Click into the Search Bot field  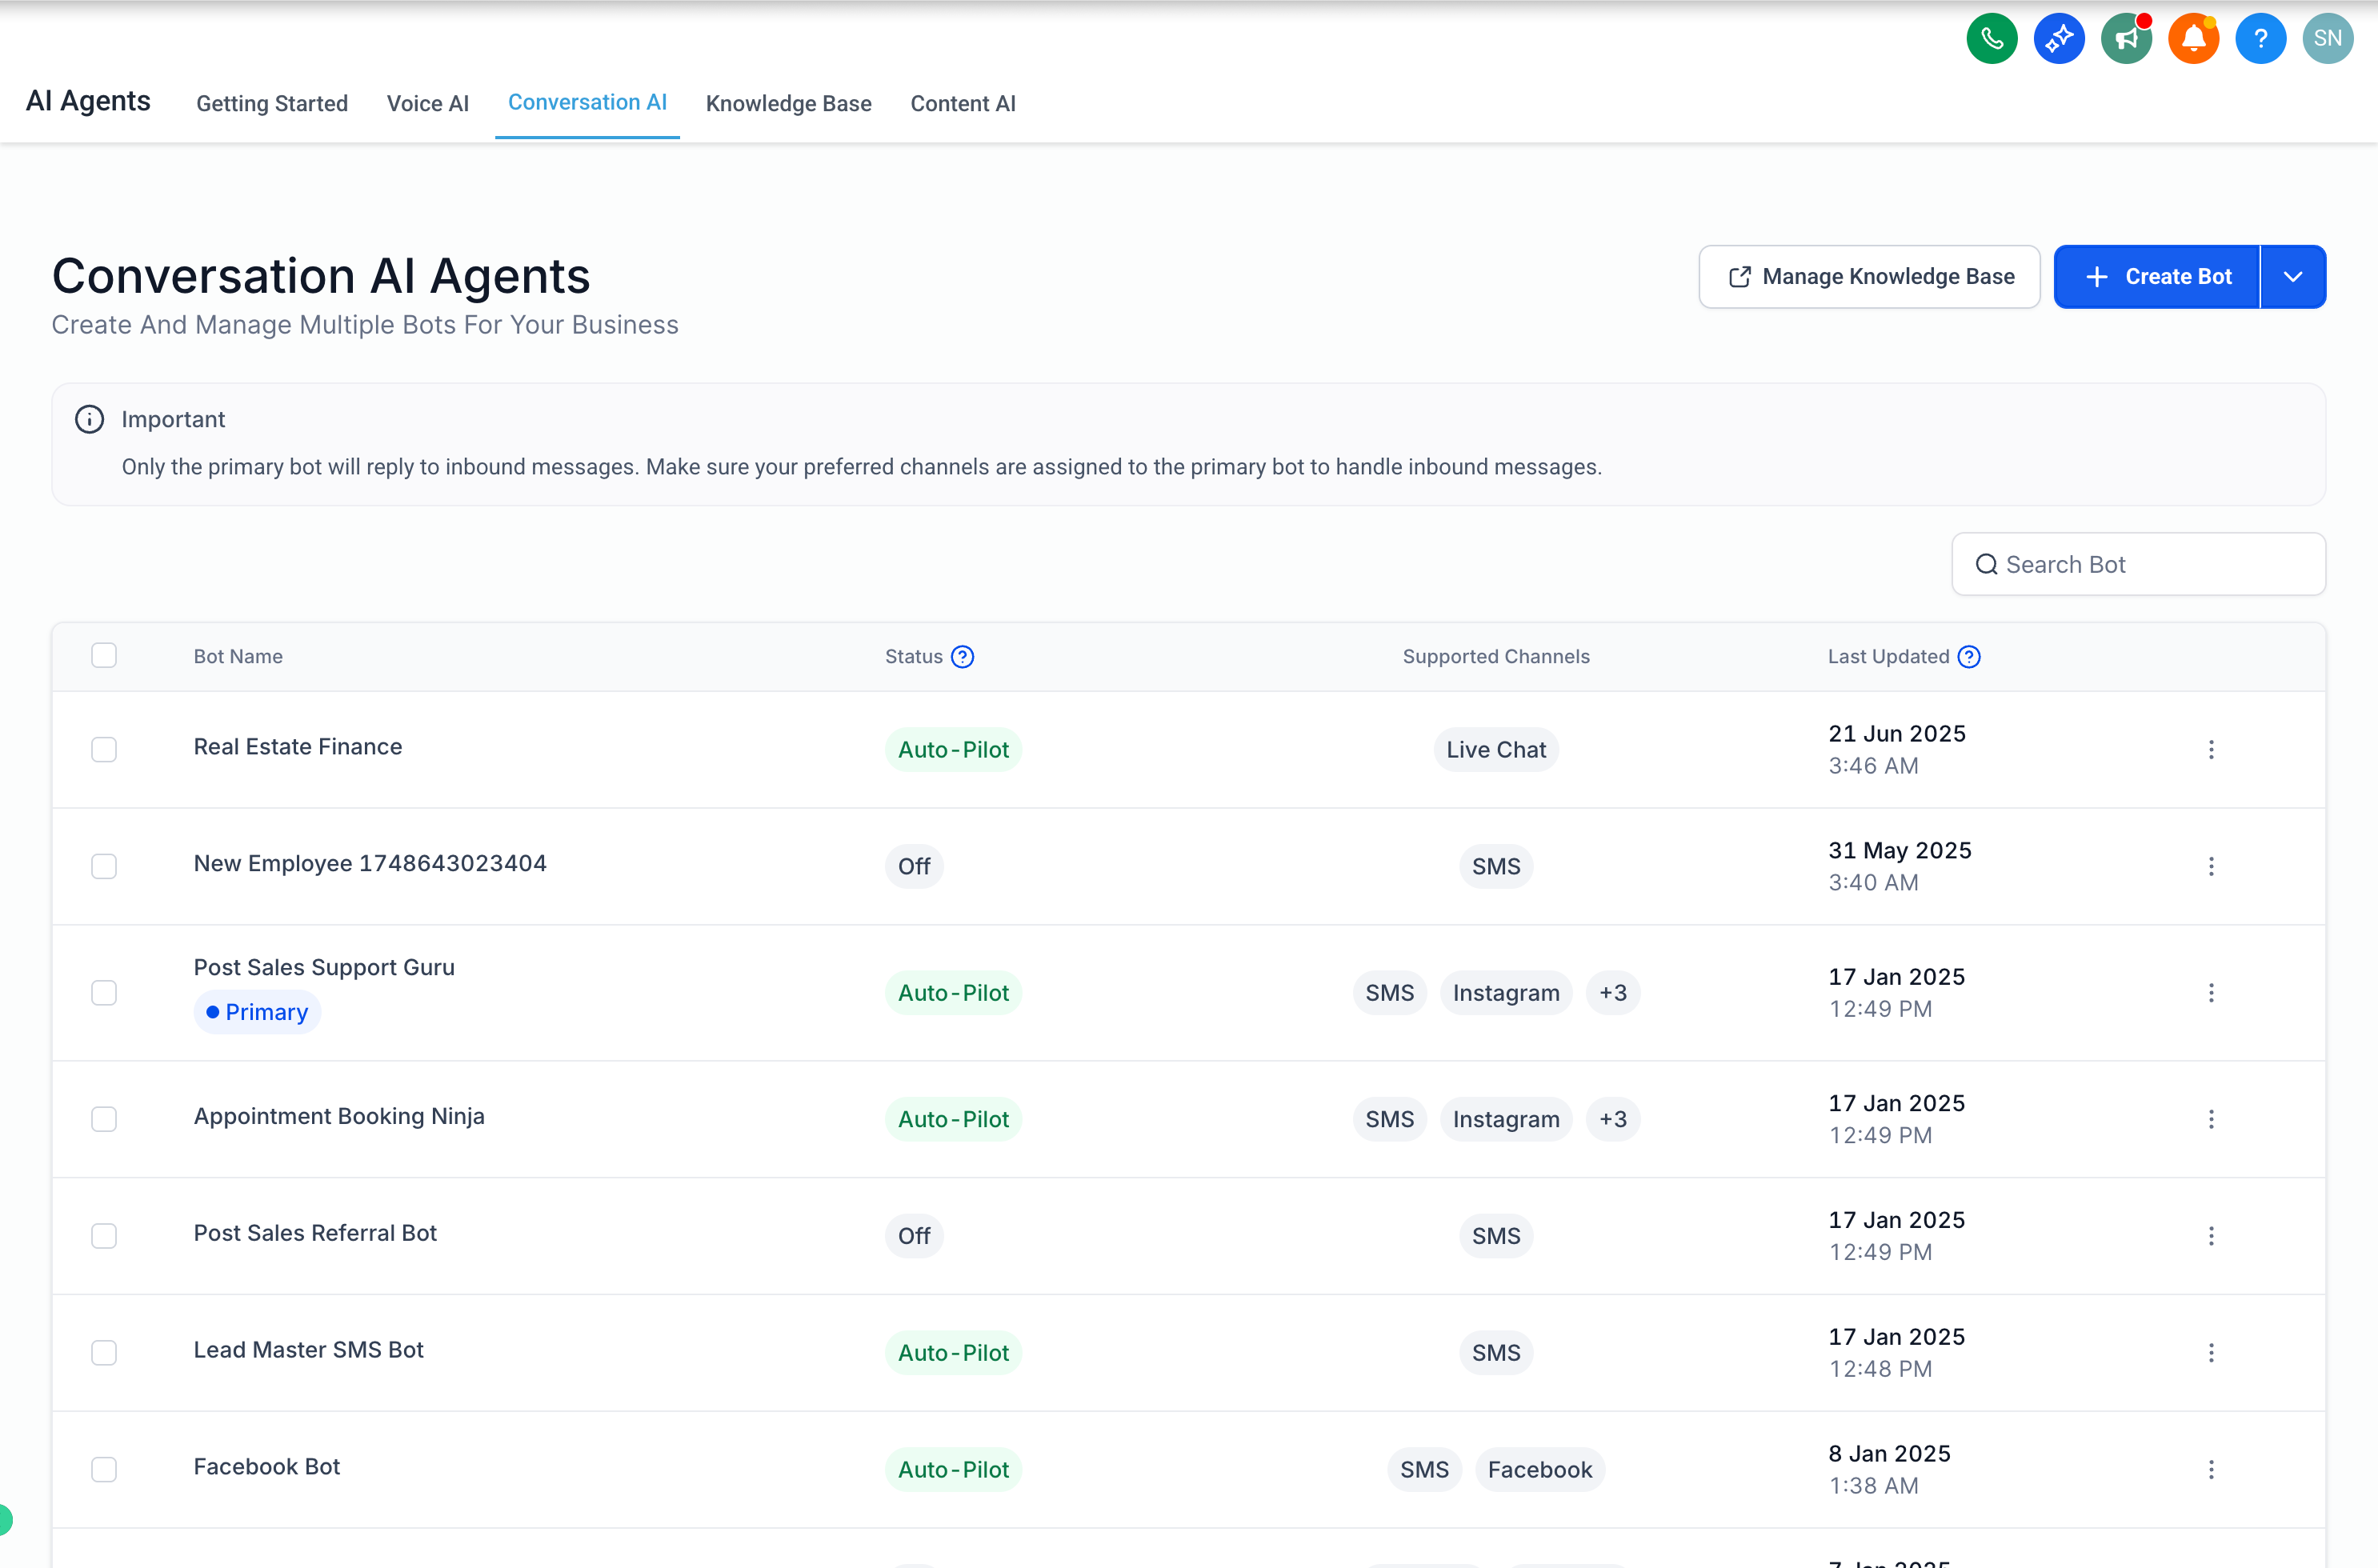click(x=2138, y=565)
